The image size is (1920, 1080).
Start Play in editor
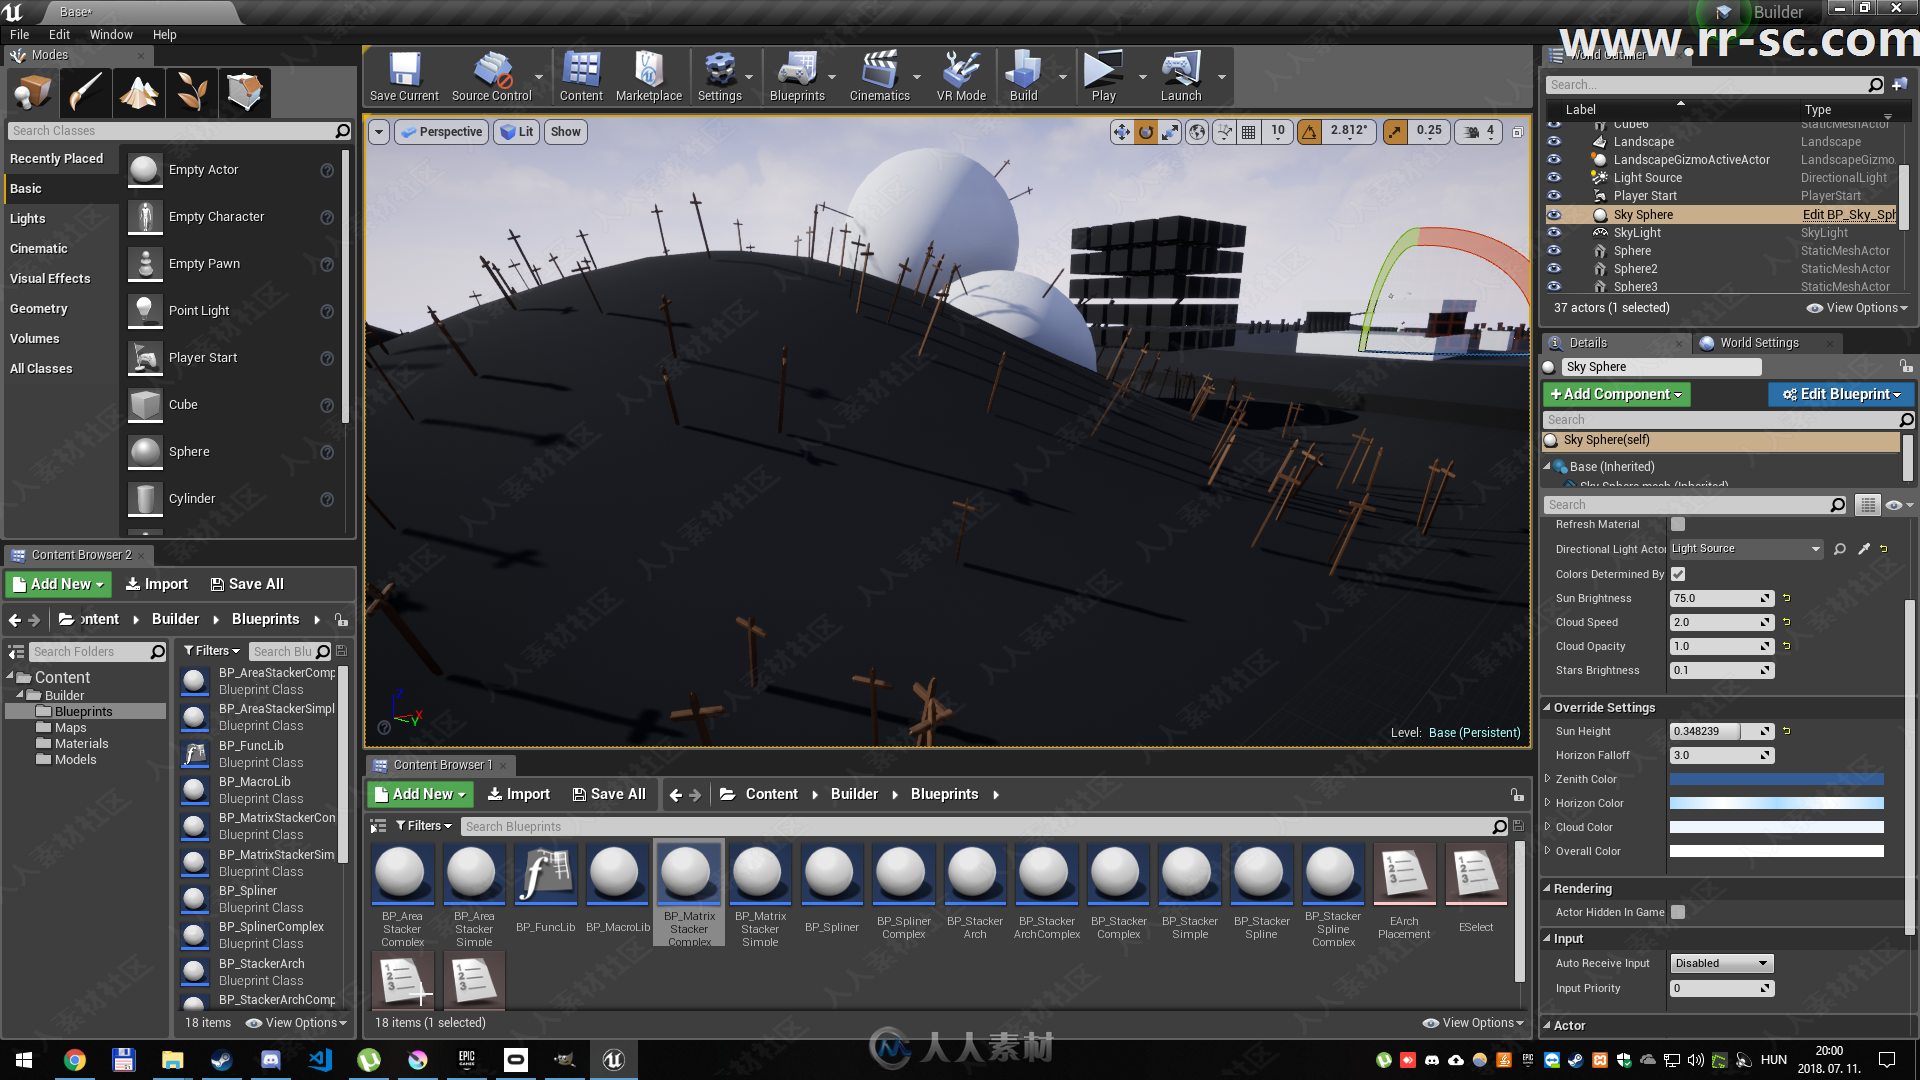(x=1104, y=77)
